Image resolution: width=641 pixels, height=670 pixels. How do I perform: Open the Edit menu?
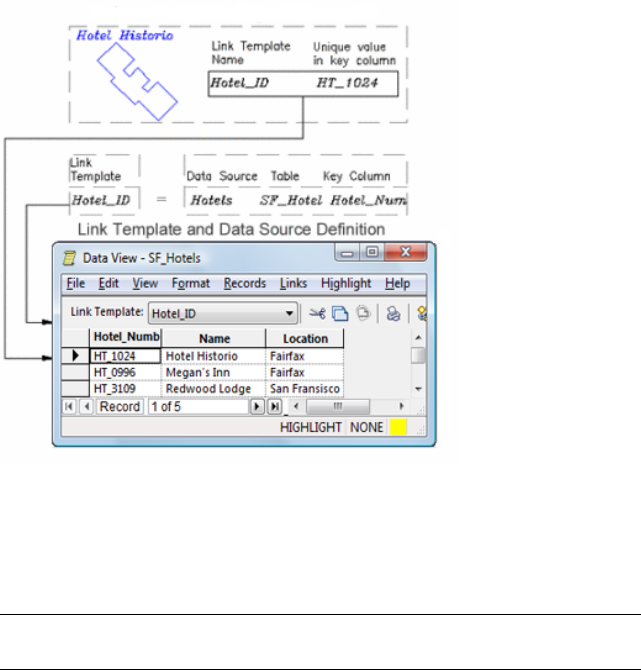click(x=108, y=283)
